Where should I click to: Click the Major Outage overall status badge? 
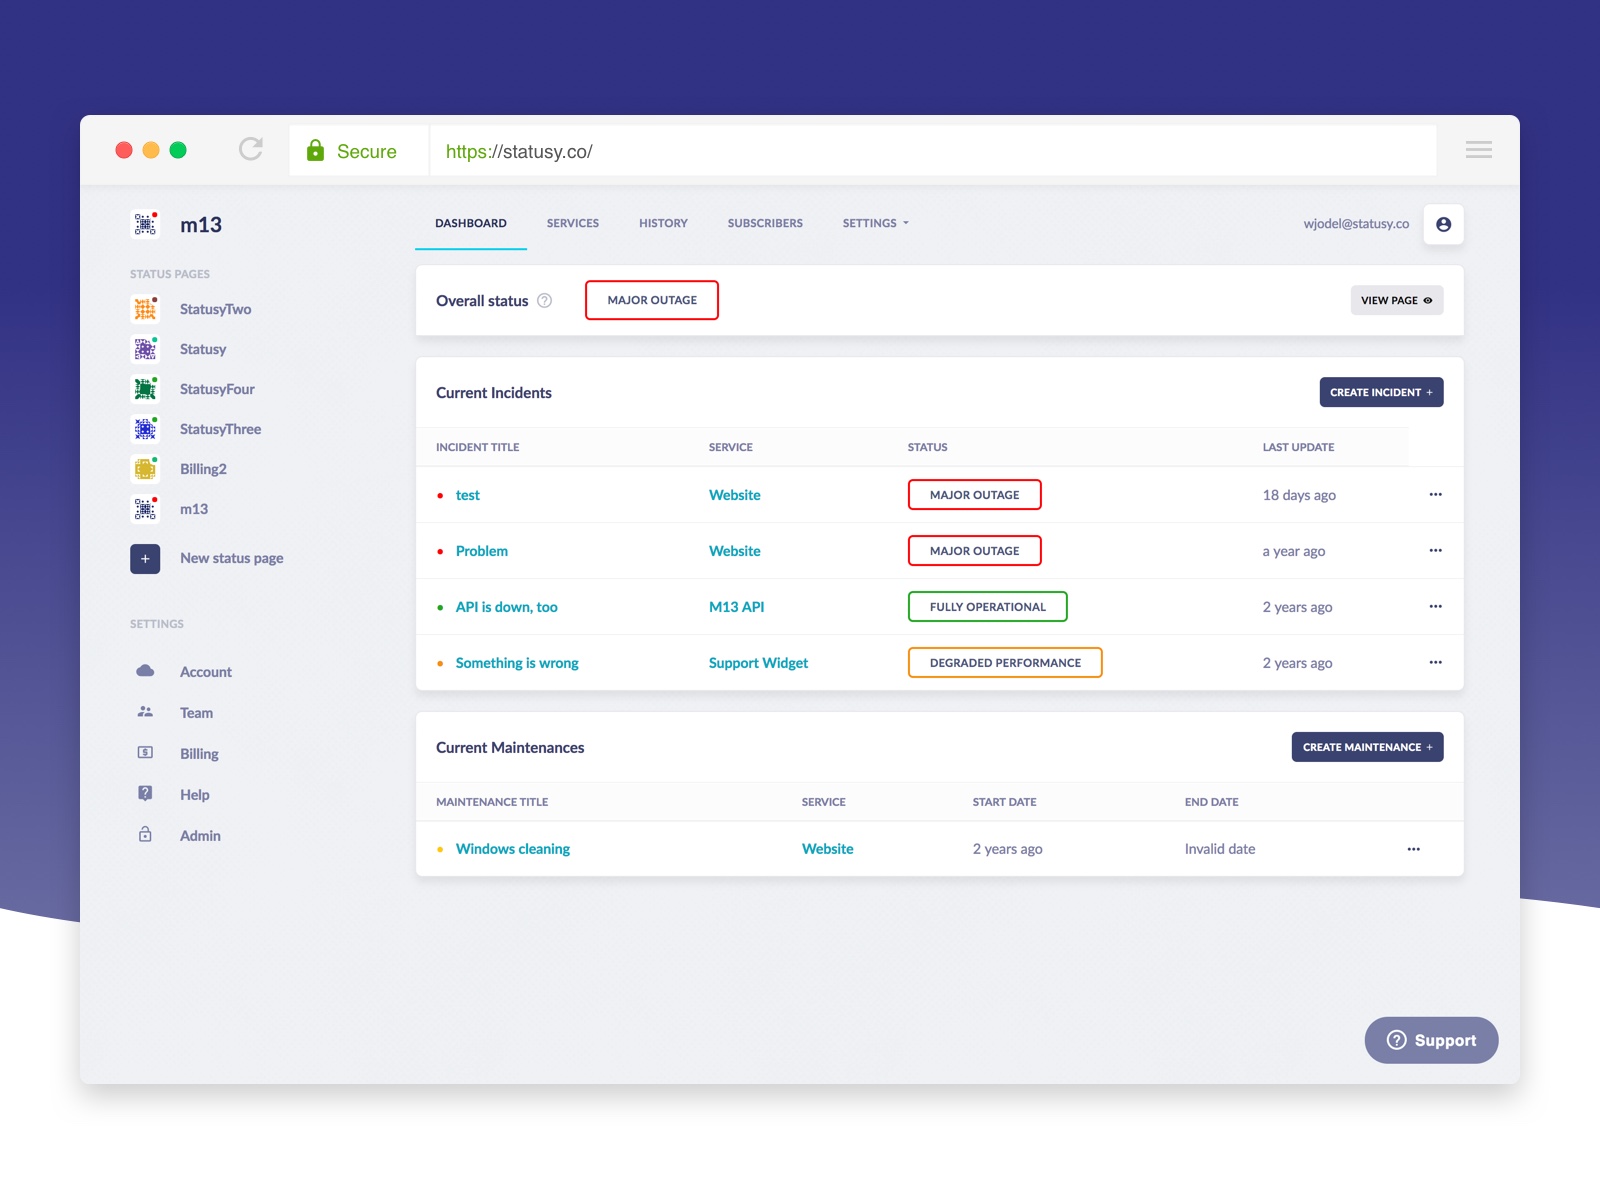pos(652,300)
